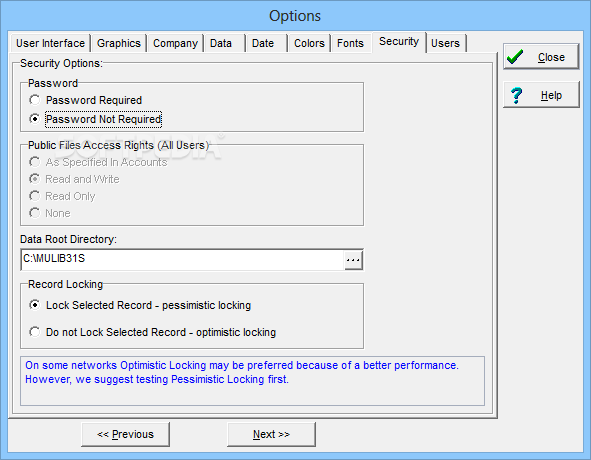Click the Data Root Directory field
The height and width of the screenshot is (460, 591).
pyautogui.click(x=183, y=259)
